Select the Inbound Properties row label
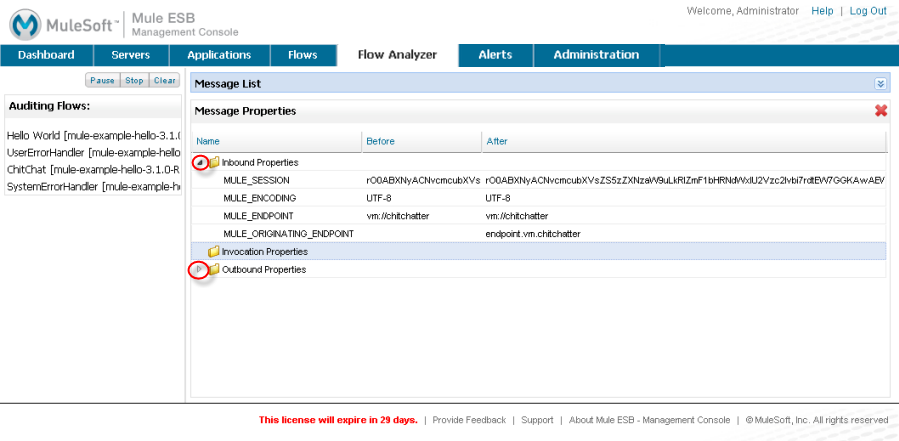Viewport: 899px width, 441px height. tap(260, 163)
